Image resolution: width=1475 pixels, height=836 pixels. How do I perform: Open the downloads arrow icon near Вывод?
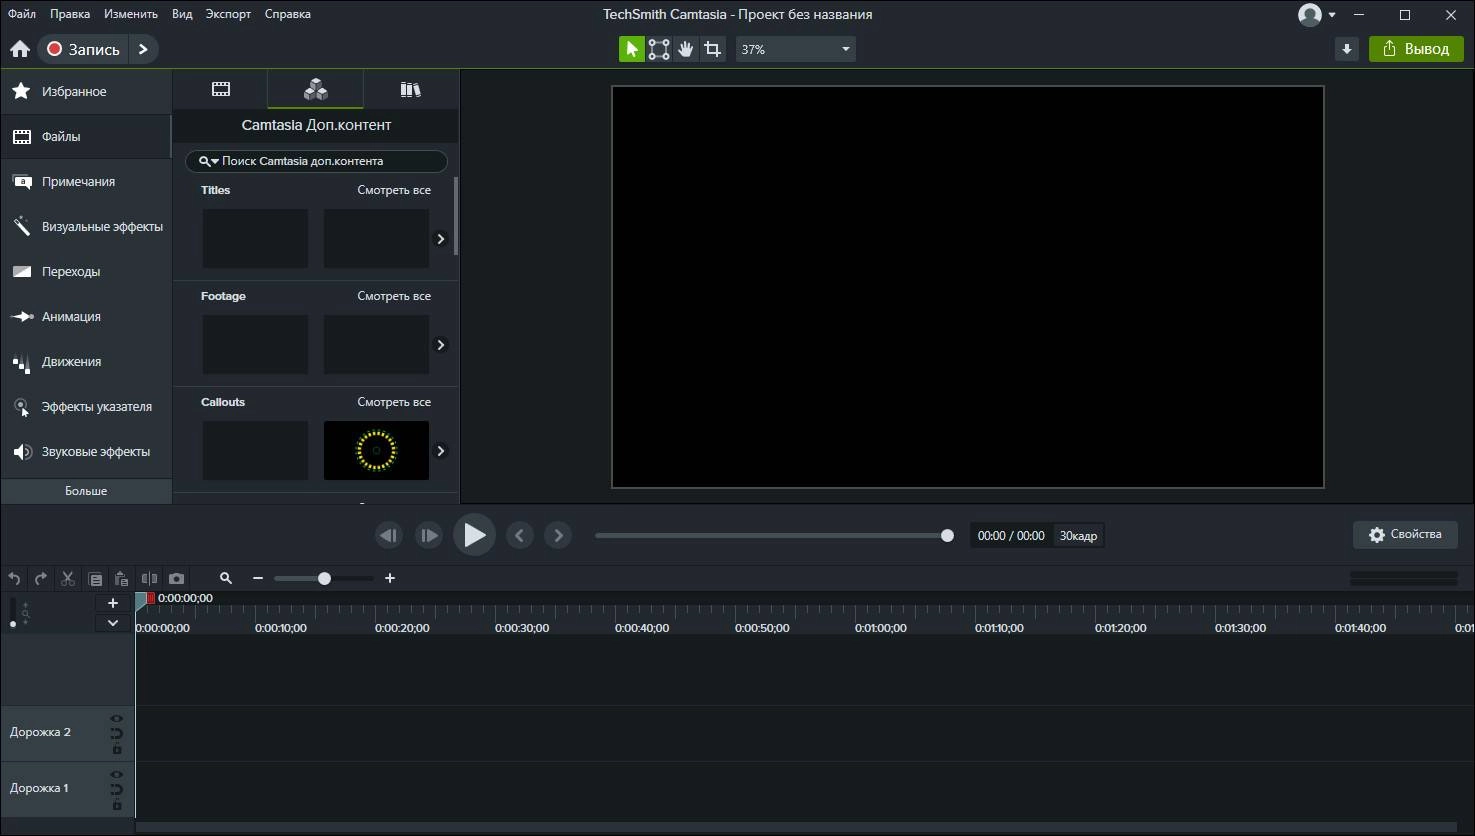click(1347, 49)
